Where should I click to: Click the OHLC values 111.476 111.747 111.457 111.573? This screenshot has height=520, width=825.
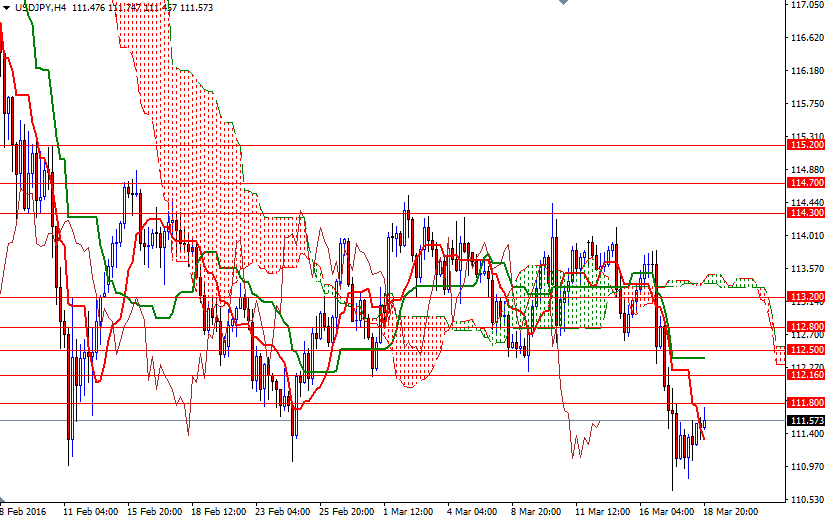coord(142,8)
